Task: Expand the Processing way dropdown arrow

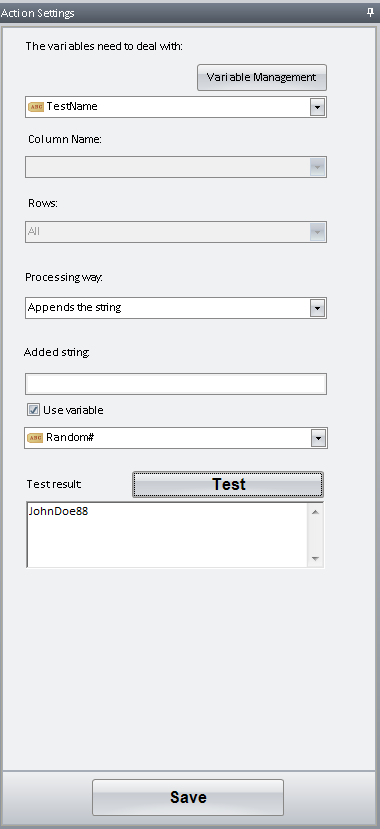Action: click(x=317, y=308)
